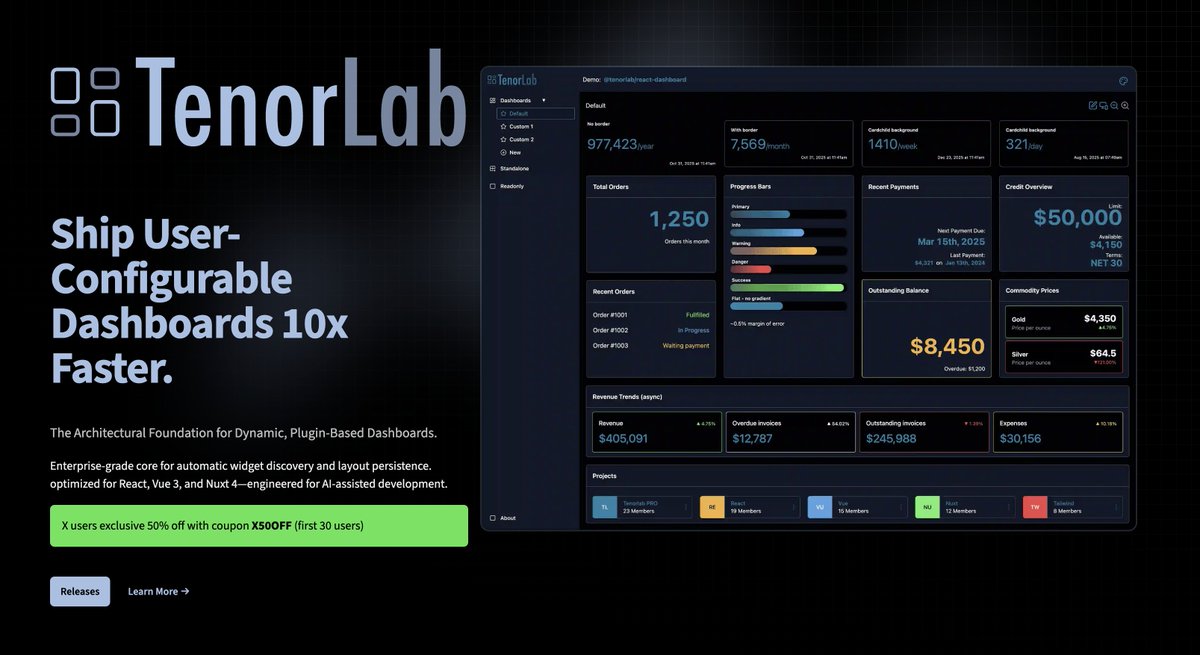
Task: Click the Gold commodity price card
Action: point(1064,321)
